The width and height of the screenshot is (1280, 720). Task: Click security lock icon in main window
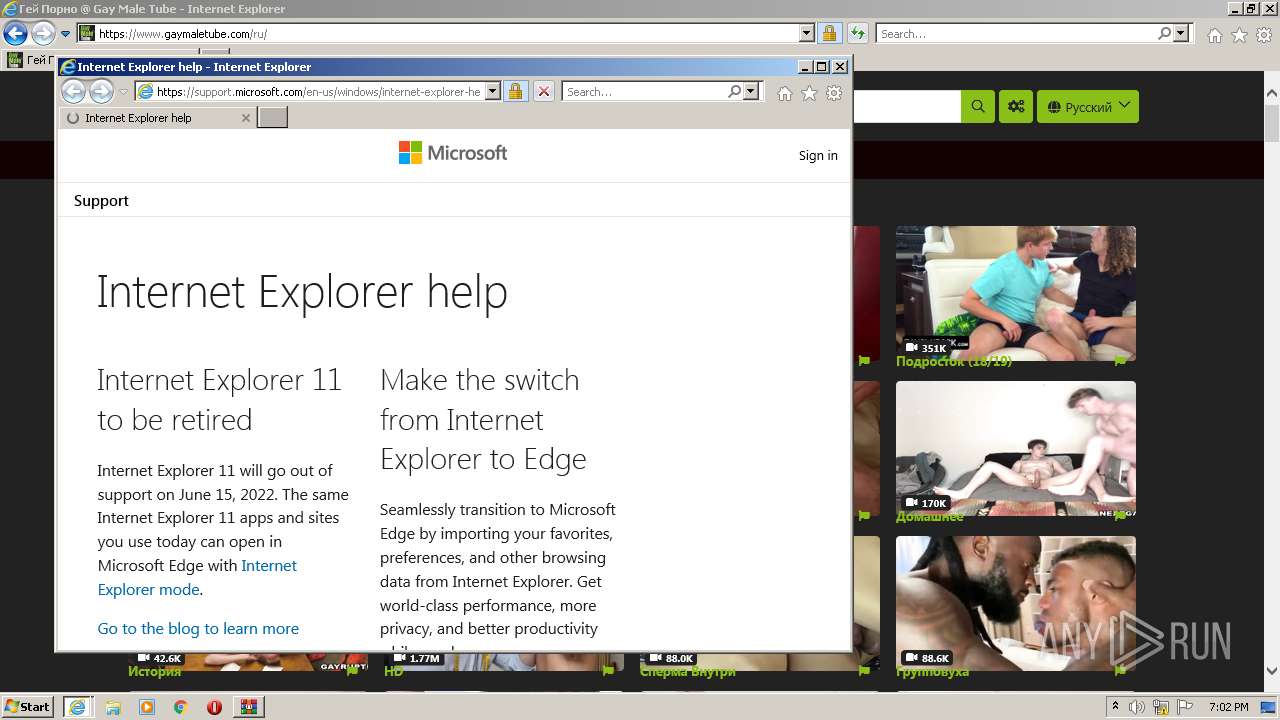[x=829, y=34]
